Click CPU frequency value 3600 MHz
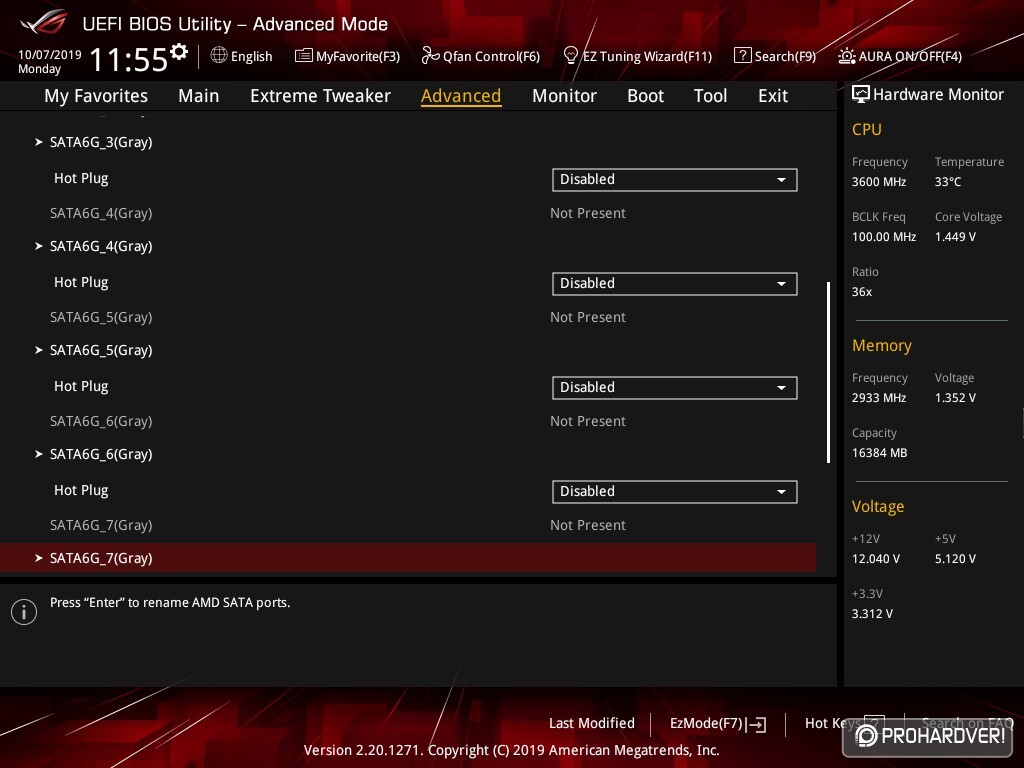 point(878,182)
